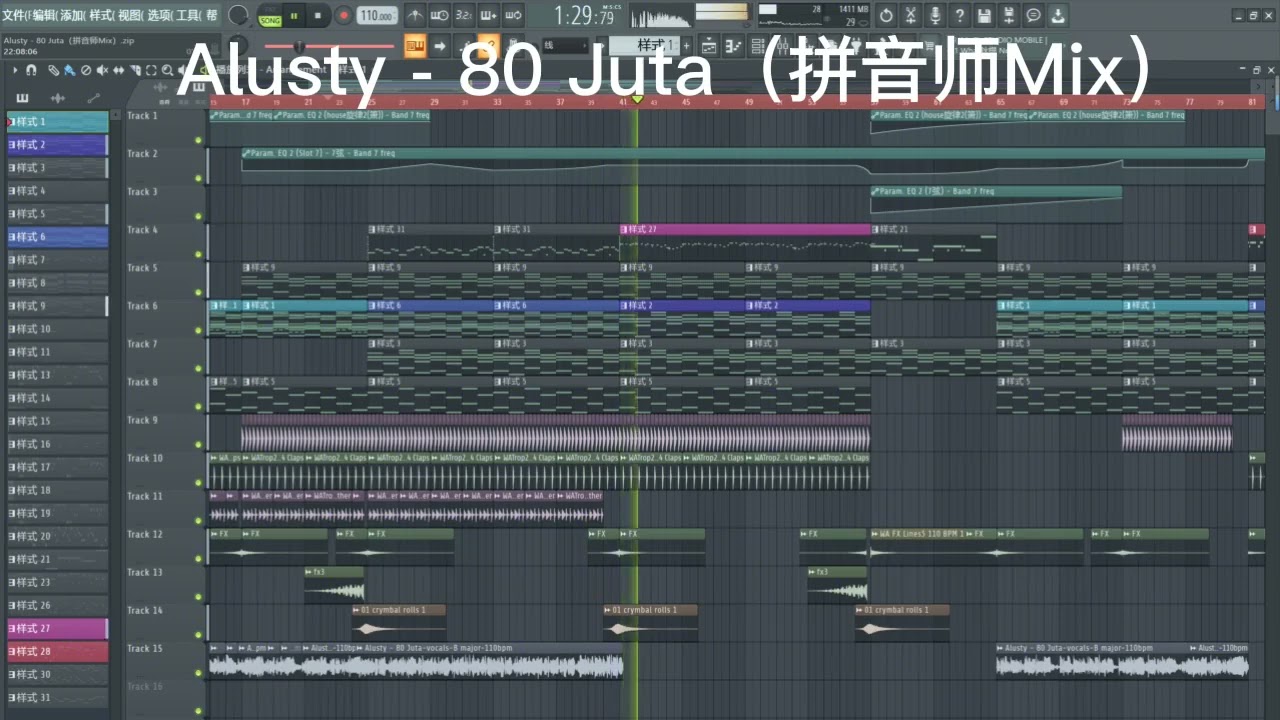
Task: Open the chat bubble icon
Action: pos(1033,16)
